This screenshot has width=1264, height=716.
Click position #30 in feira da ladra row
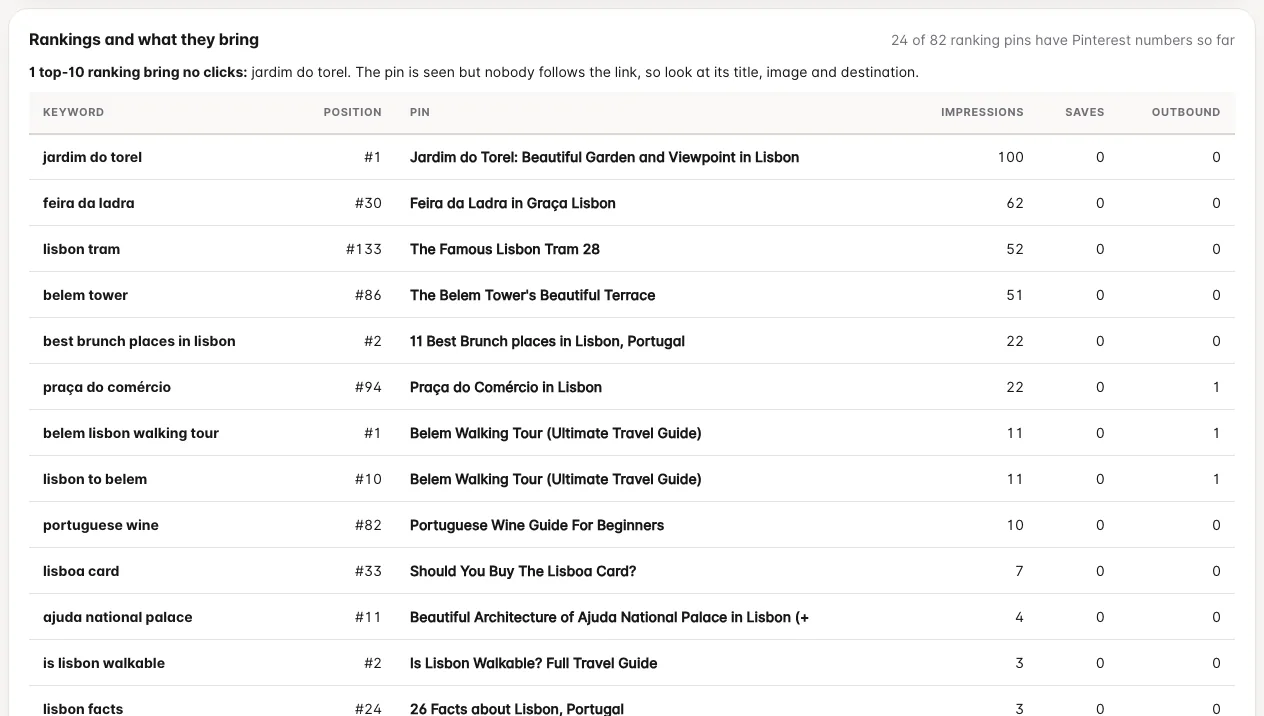coord(368,203)
